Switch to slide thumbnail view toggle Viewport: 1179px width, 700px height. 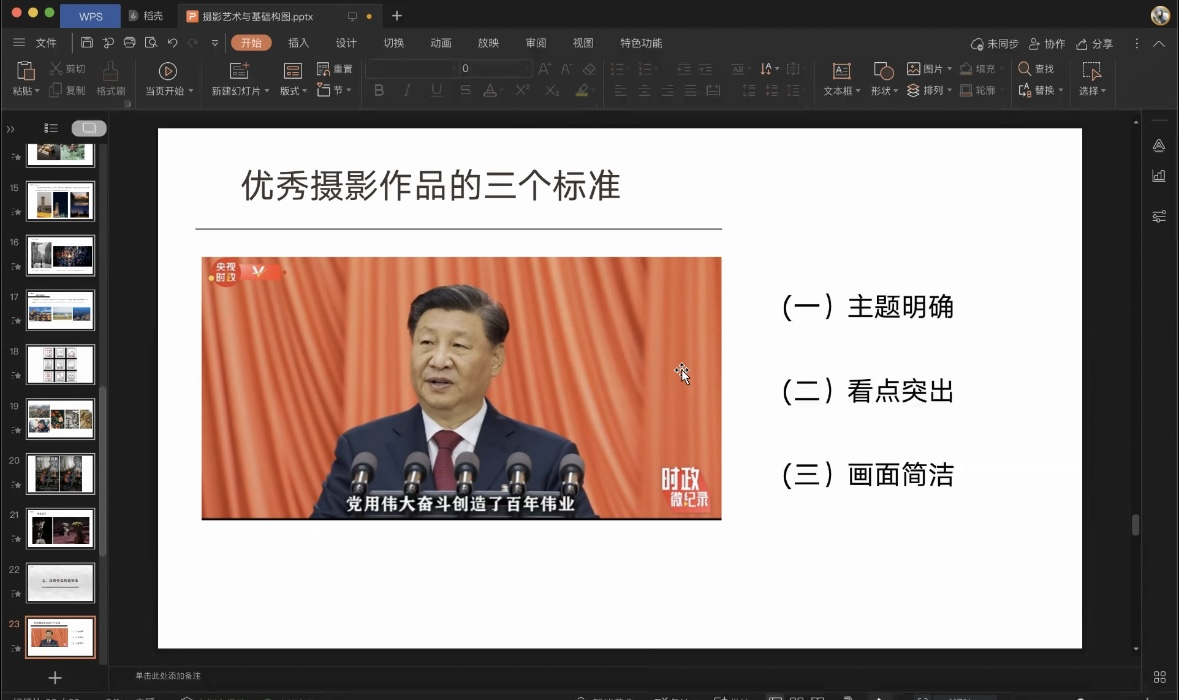(89, 128)
